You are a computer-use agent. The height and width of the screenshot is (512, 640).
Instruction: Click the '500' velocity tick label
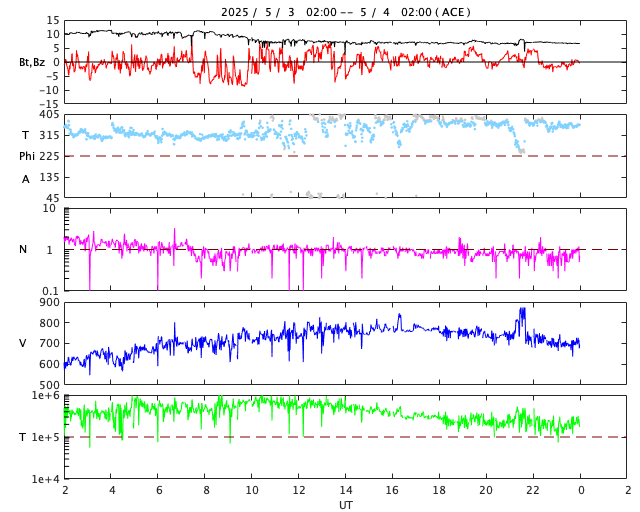tap(49, 385)
